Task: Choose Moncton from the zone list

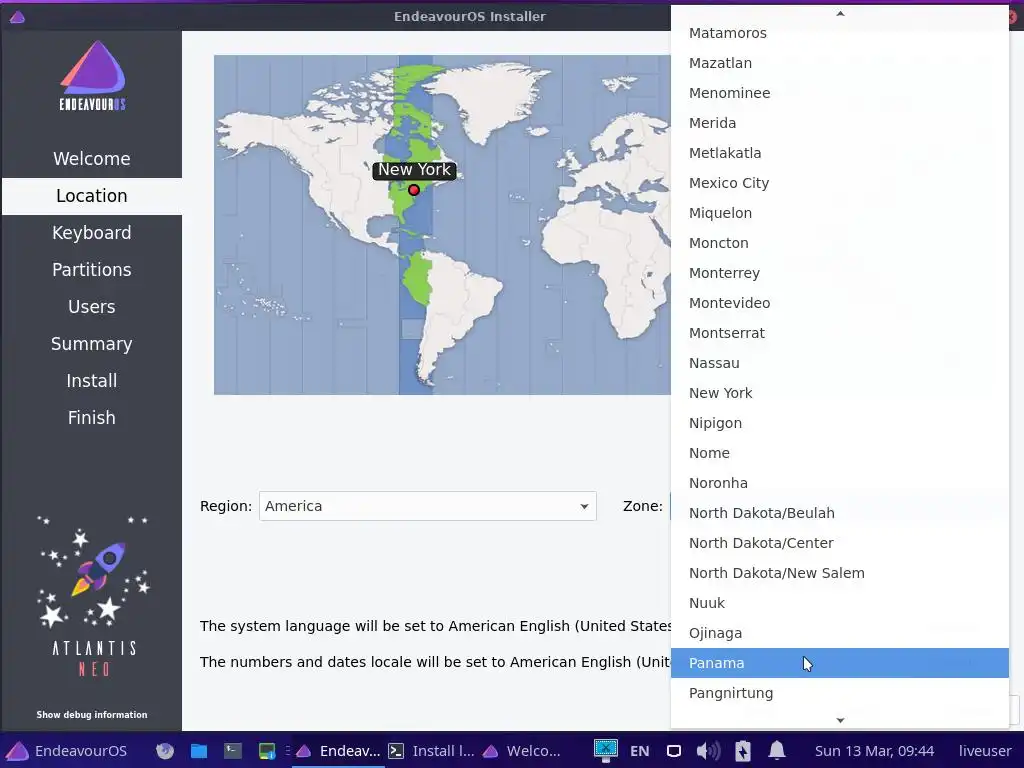Action: coord(839,243)
